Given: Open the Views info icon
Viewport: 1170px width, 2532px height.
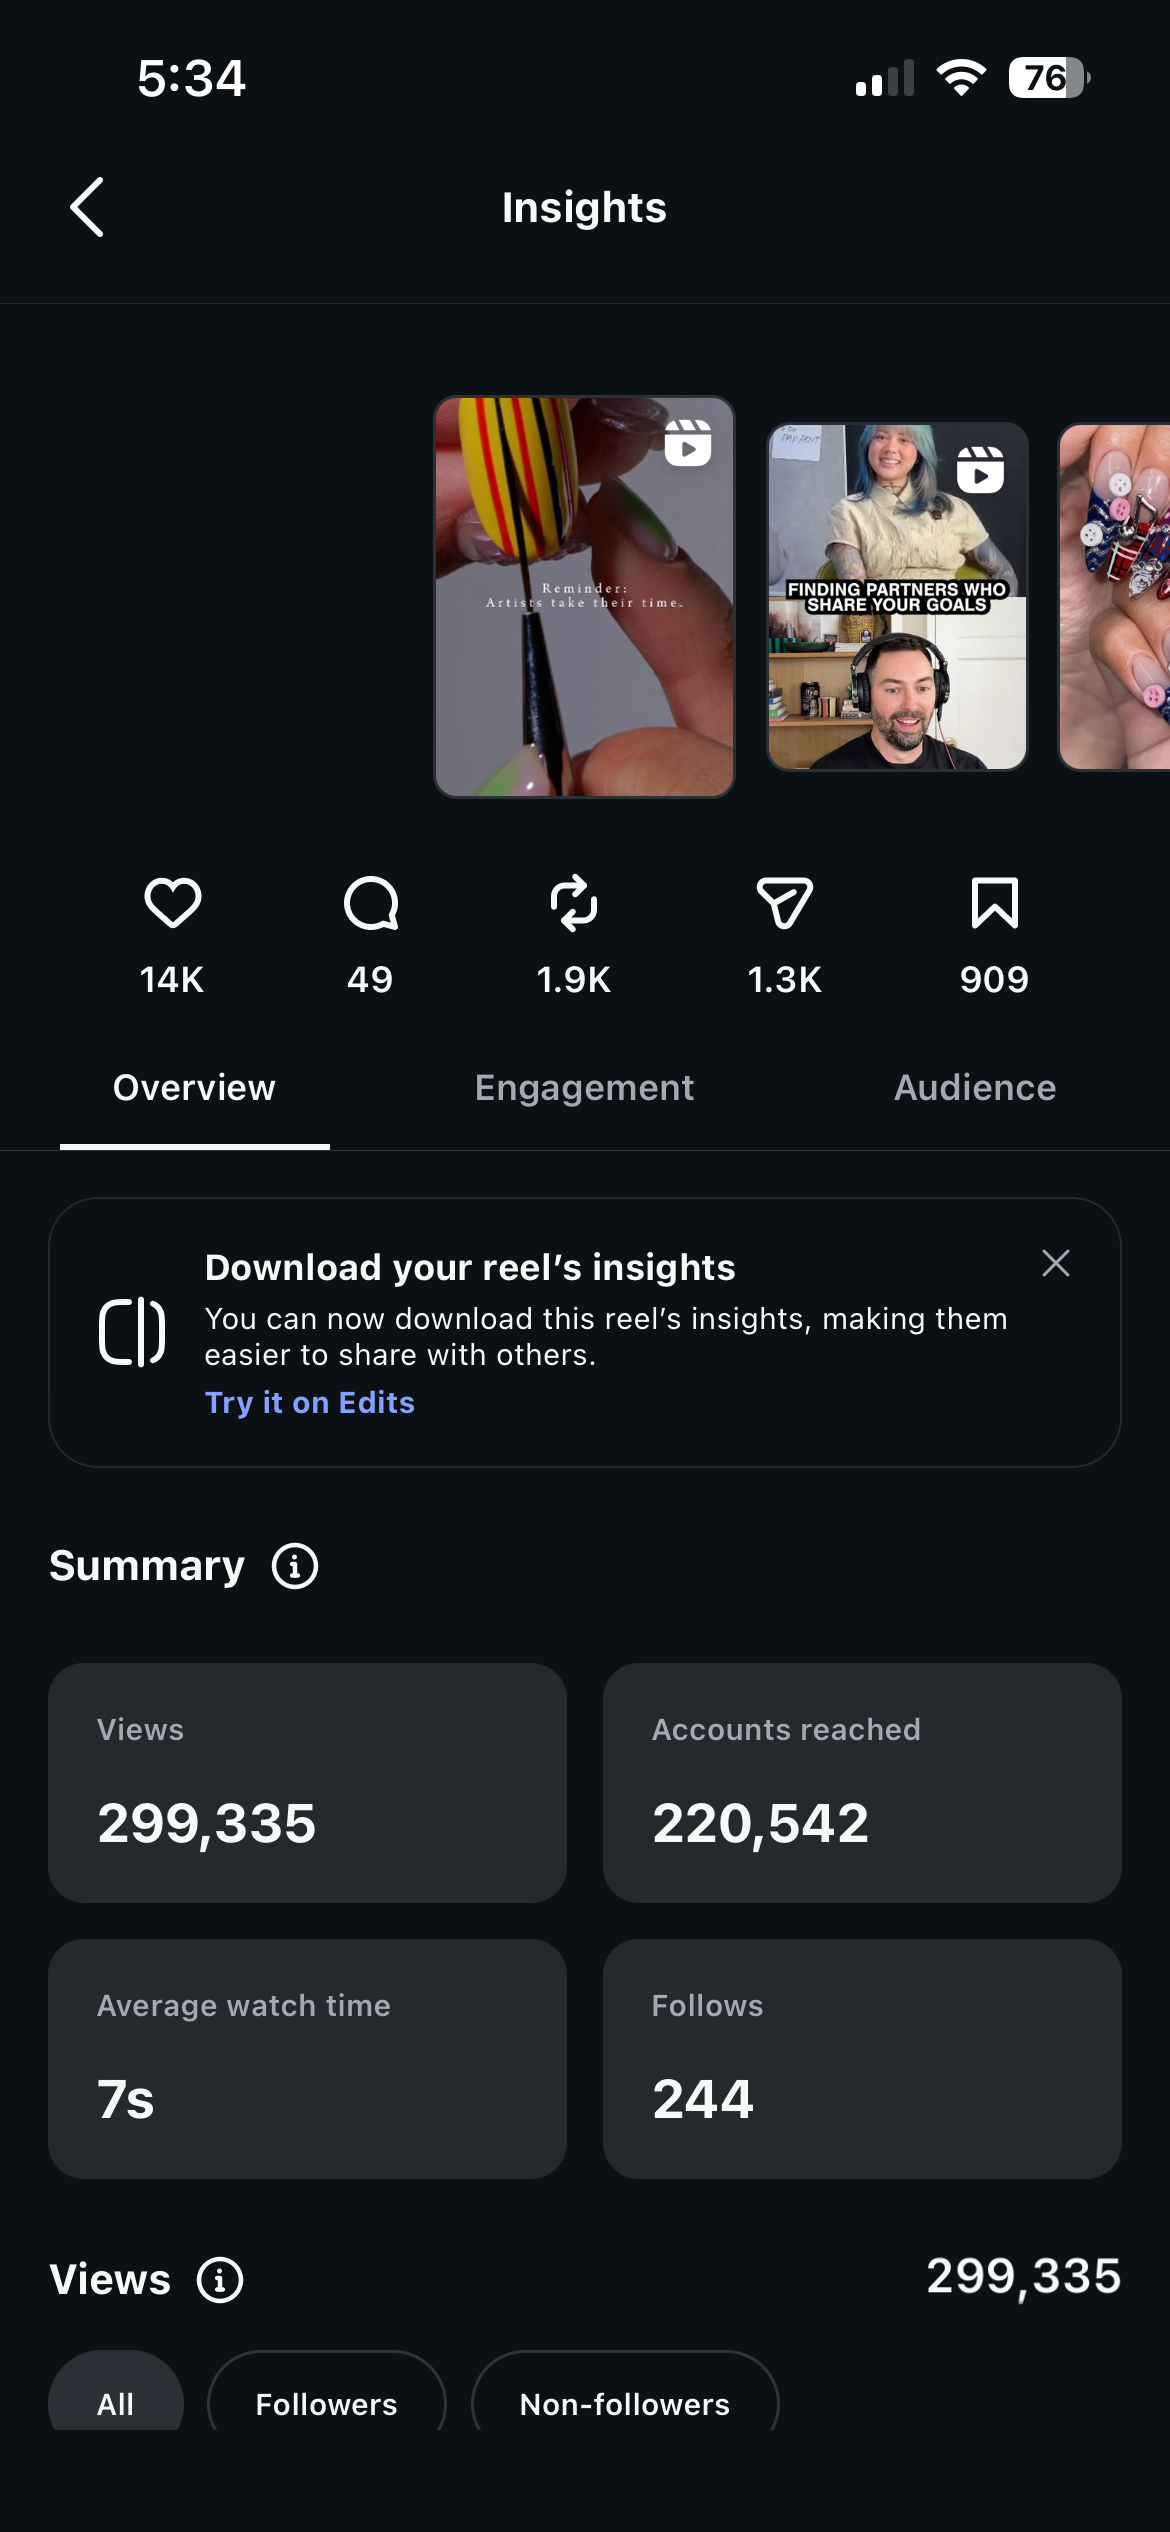Looking at the screenshot, I should click(x=220, y=2280).
